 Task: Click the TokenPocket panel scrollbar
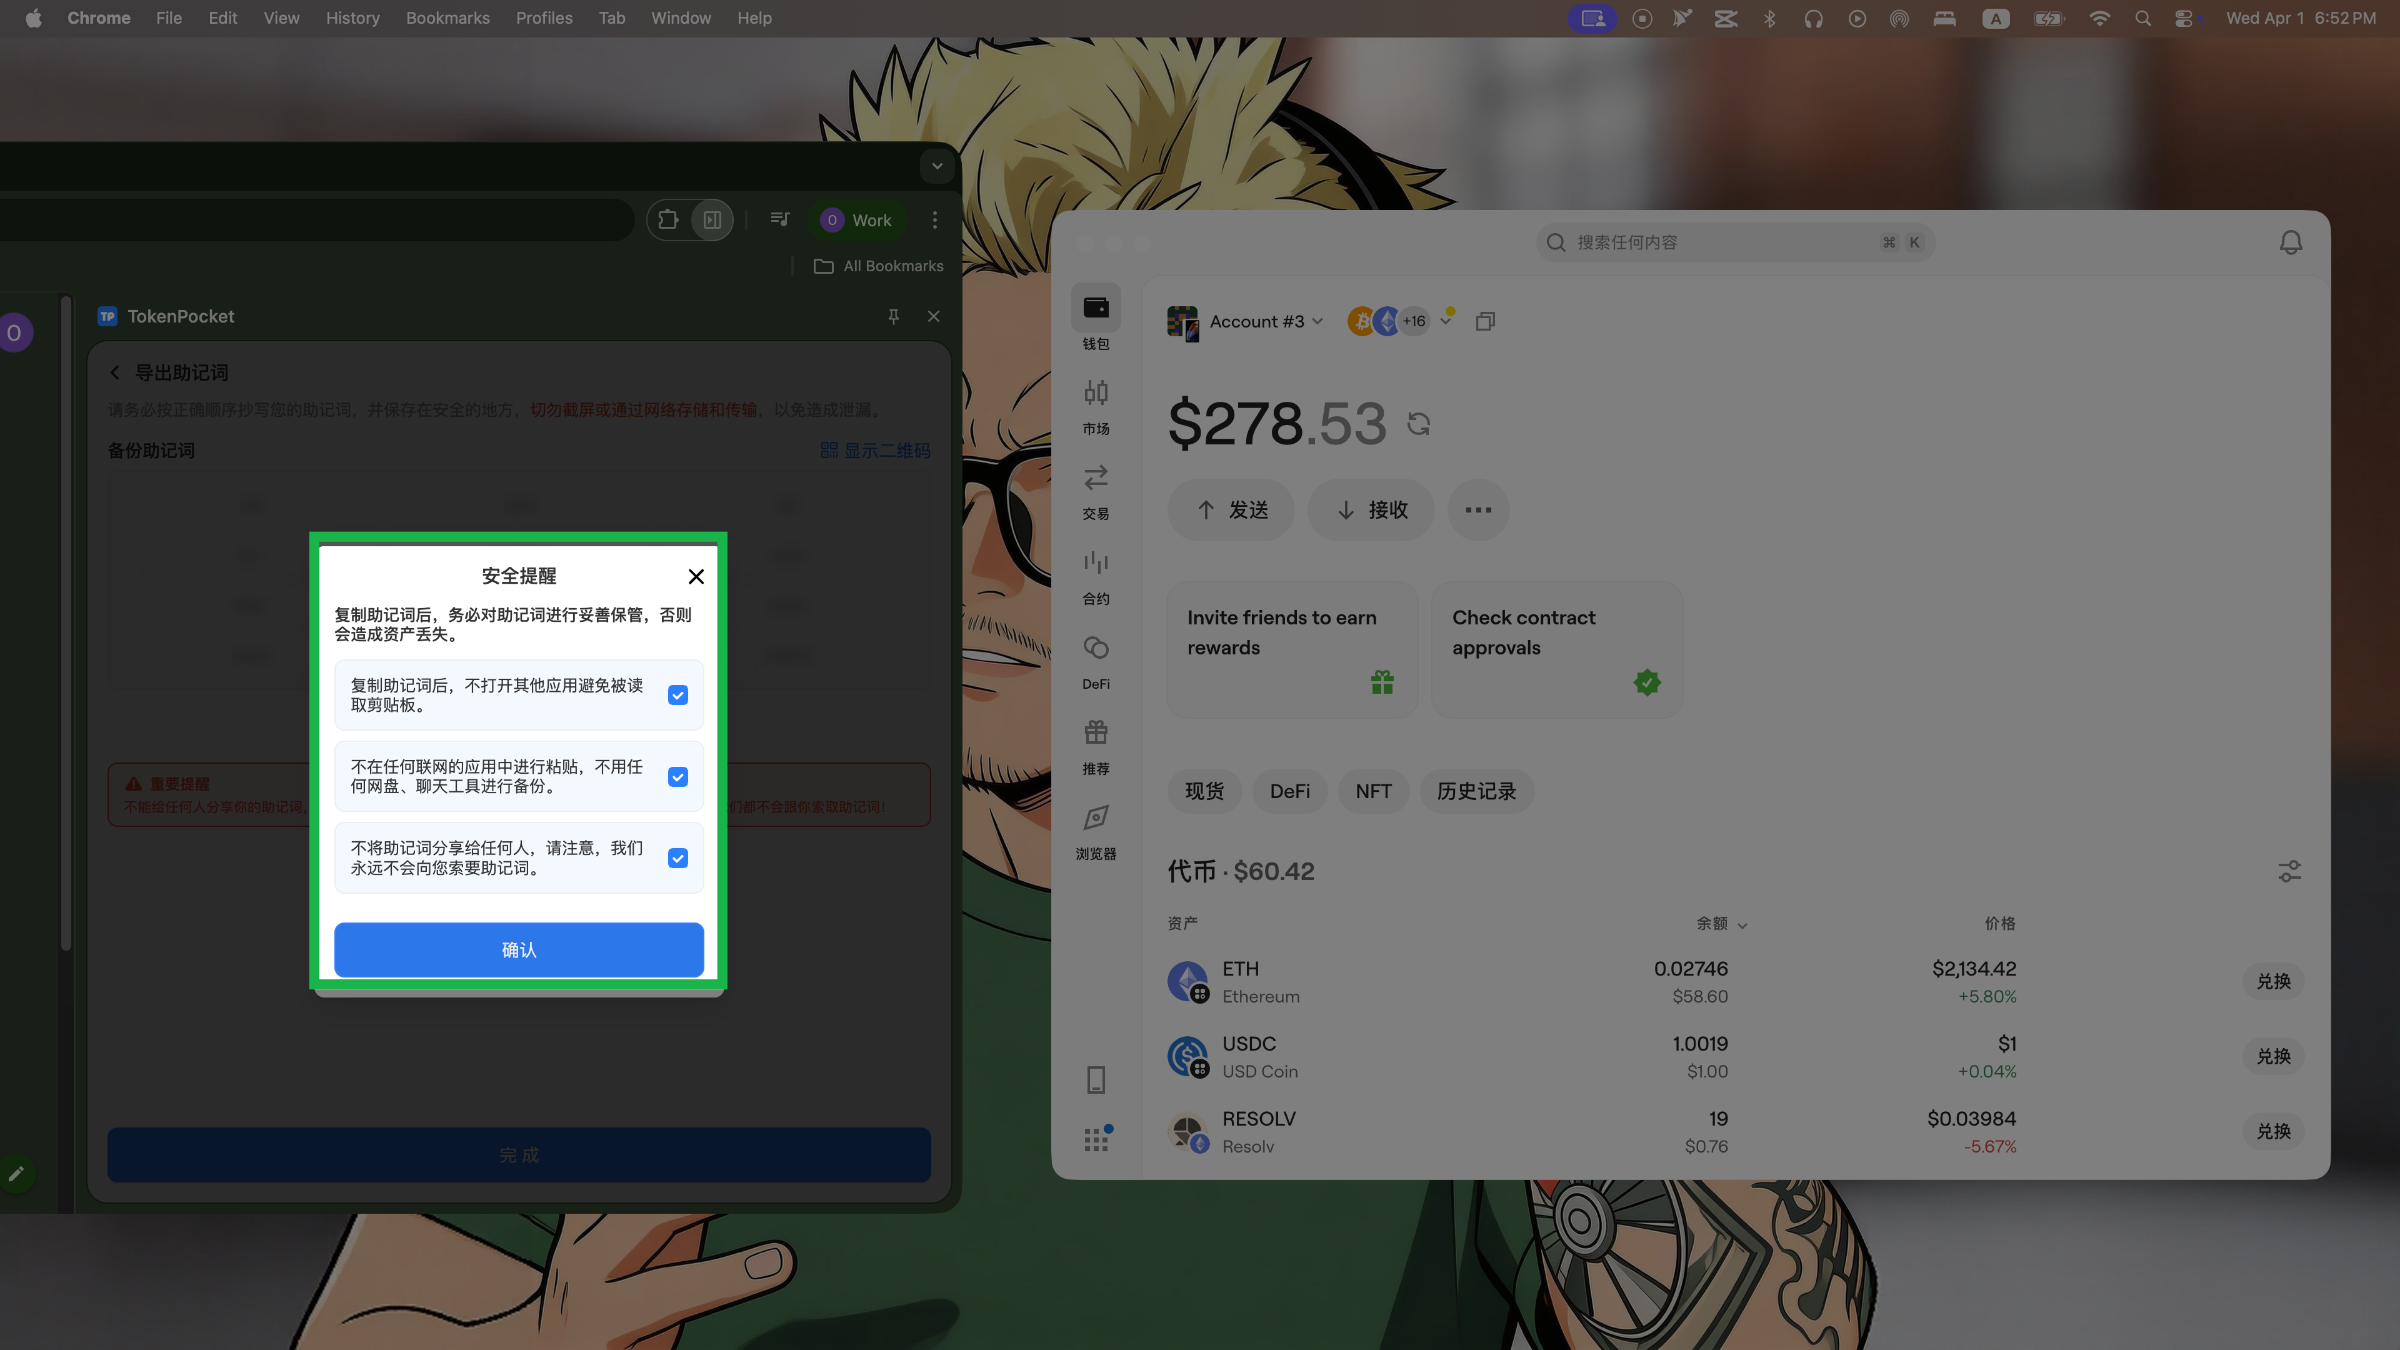click(x=66, y=622)
